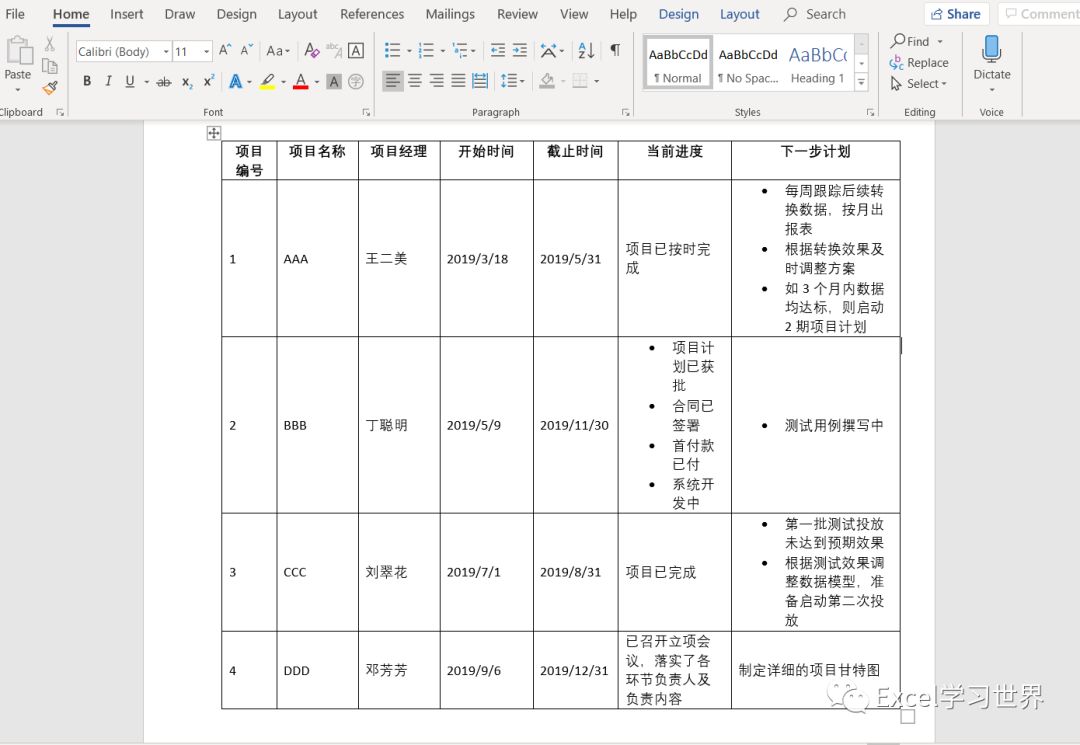
Task: Apply the red font color swatch
Action: tap(301, 82)
